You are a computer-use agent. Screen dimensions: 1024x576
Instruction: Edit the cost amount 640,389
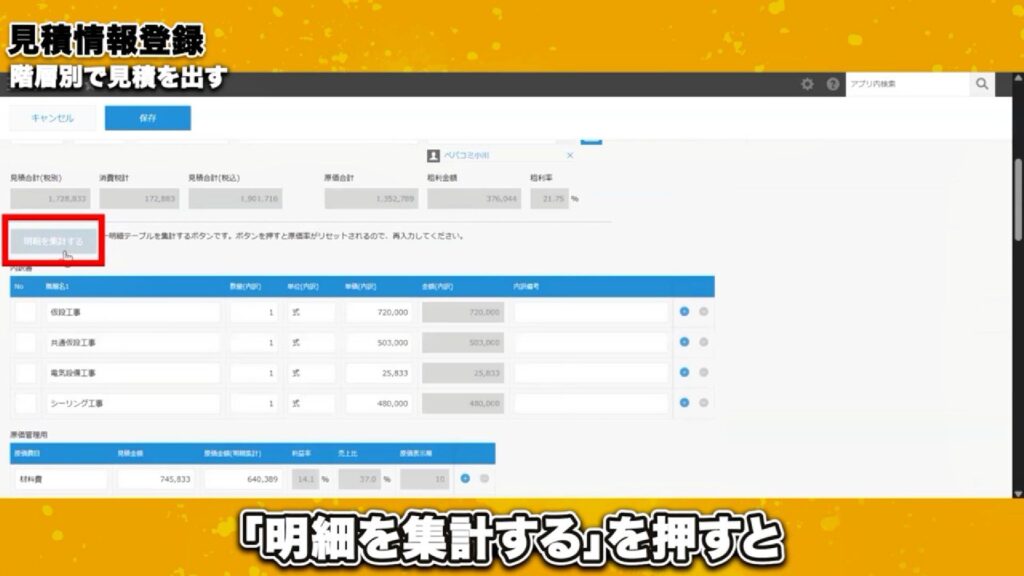point(243,479)
